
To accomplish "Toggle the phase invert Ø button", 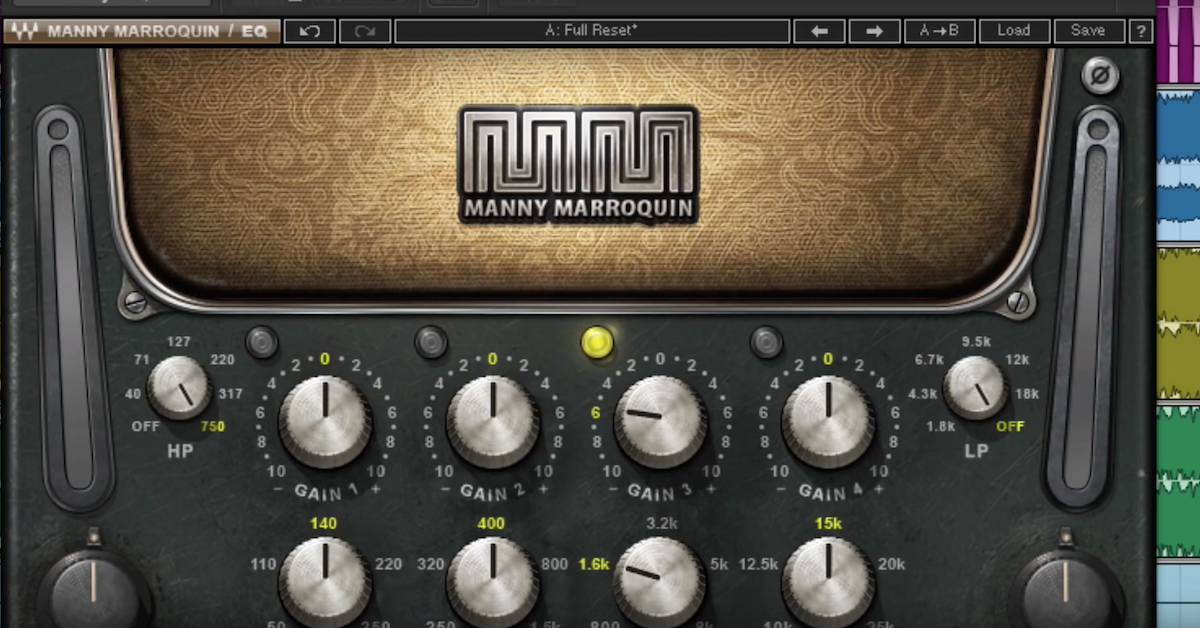I will click(x=1100, y=75).
